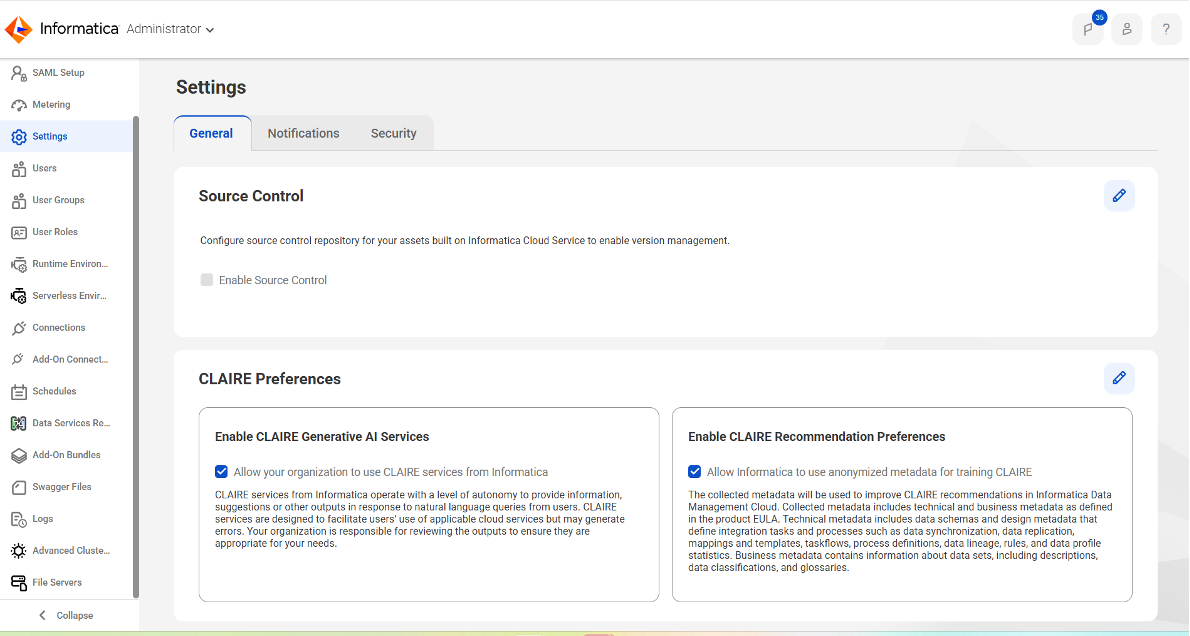
Task: Click the SAML Setup sidebar icon
Action: pos(18,73)
